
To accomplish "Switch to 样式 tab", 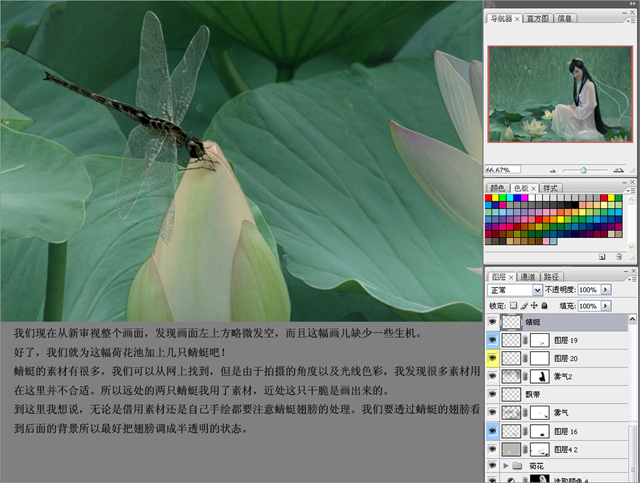I will click(550, 188).
